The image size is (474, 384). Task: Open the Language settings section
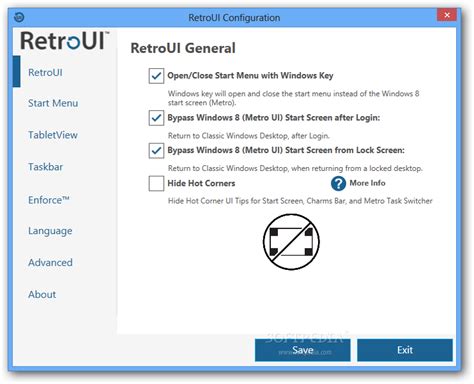(x=50, y=231)
